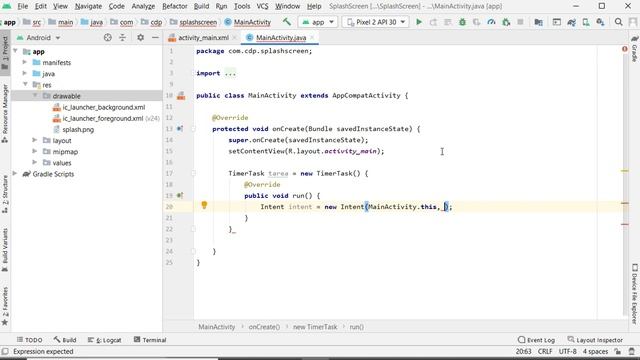Close the MainActivity.java tab
This screenshot has width=640, height=360.
pos(312,38)
